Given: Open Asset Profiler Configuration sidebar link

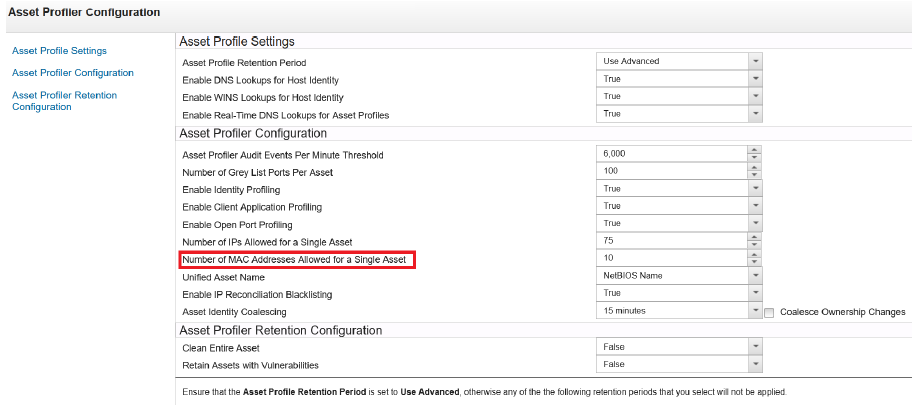Looking at the screenshot, I should click(x=73, y=73).
